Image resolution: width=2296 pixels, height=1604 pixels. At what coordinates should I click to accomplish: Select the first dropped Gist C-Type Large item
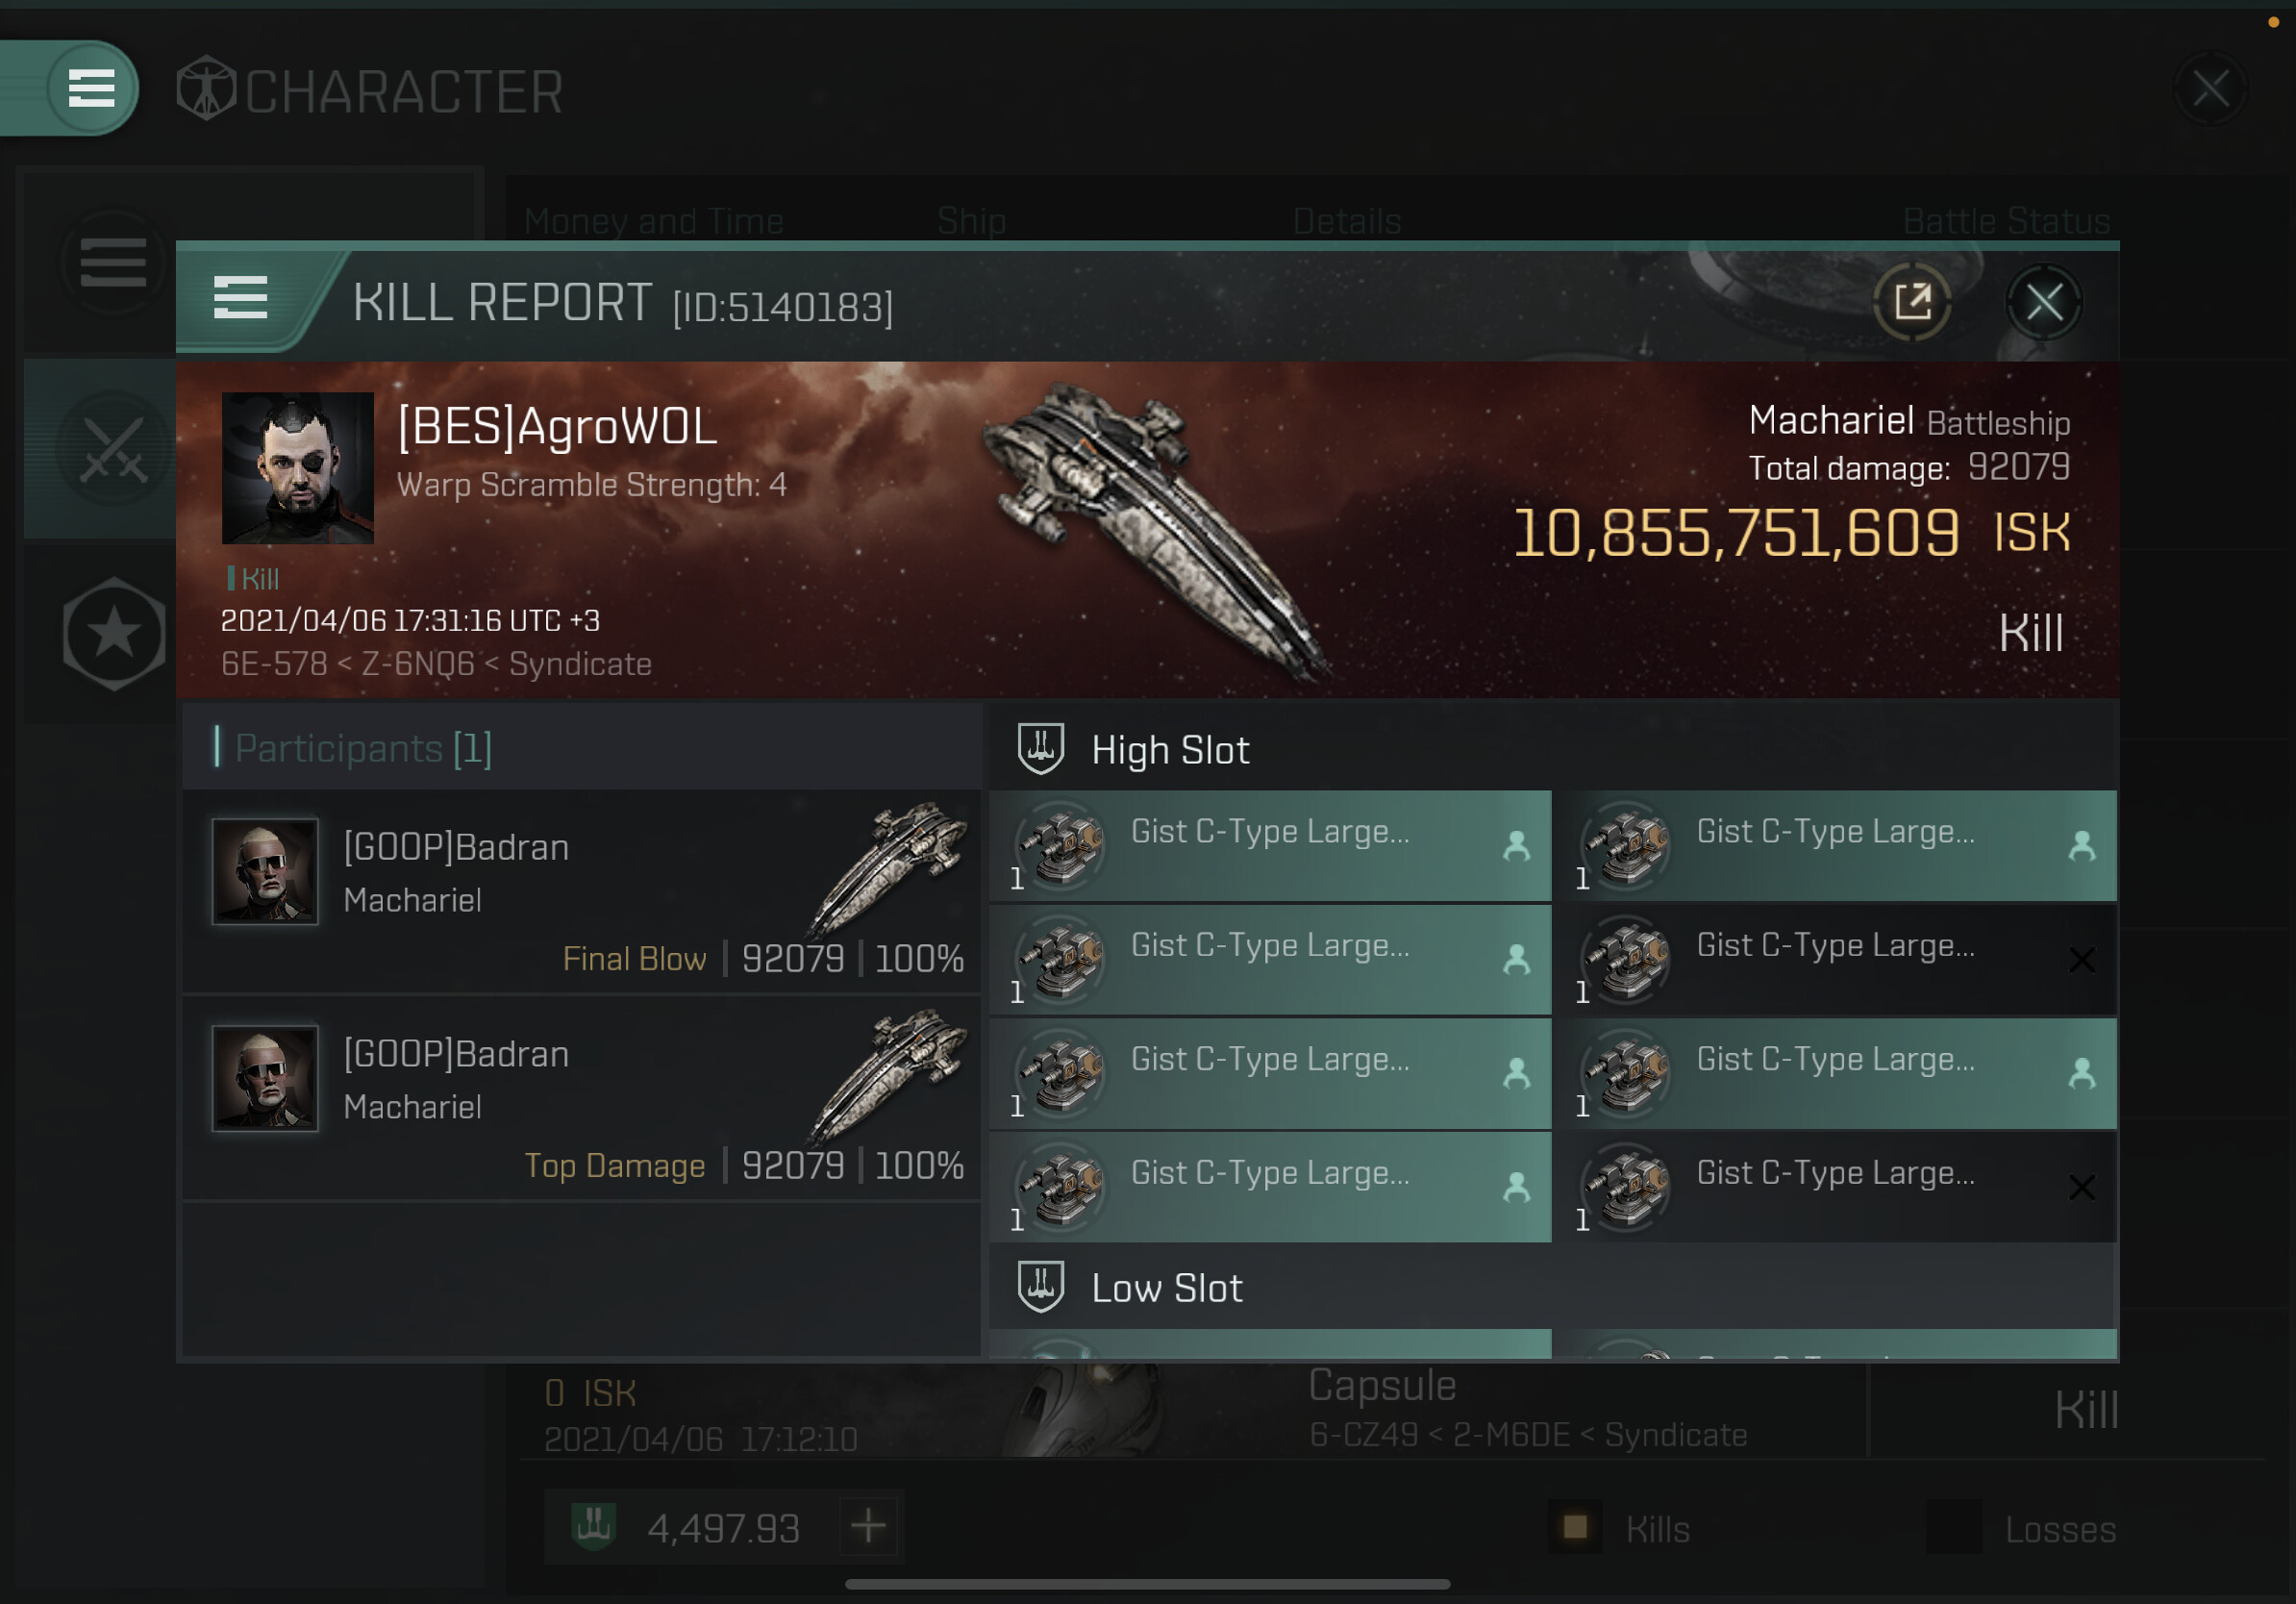click(1270, 846)
